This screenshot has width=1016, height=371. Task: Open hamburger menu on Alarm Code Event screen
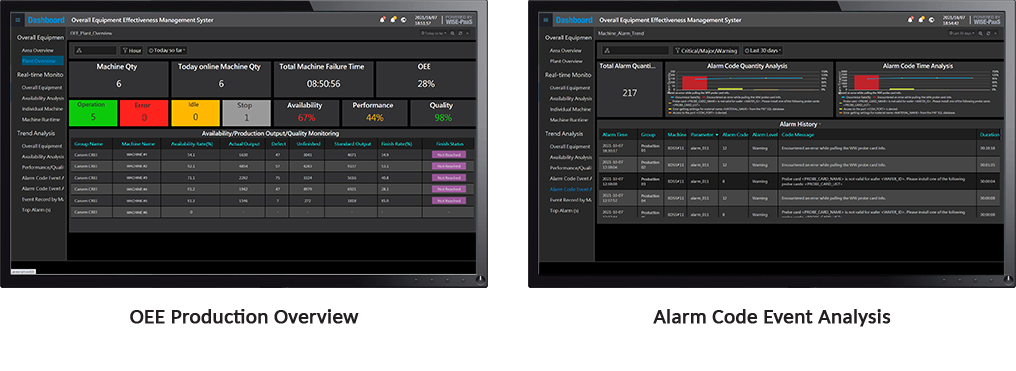[546, 20]
